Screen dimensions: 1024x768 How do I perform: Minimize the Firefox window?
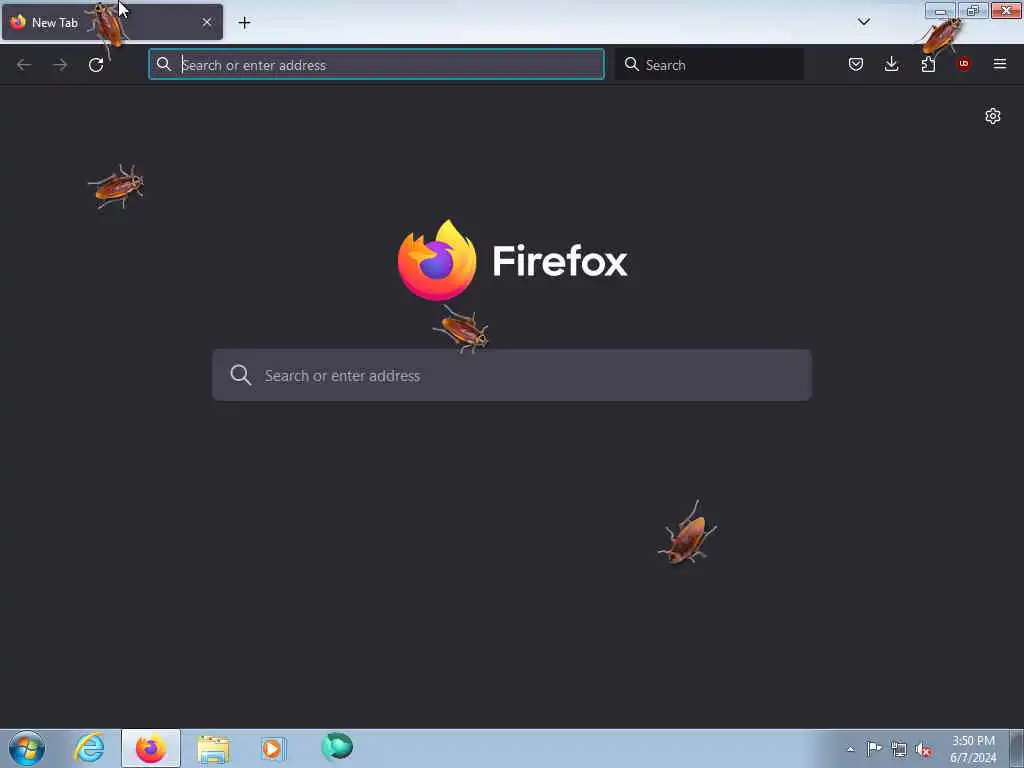click(940, 10)
